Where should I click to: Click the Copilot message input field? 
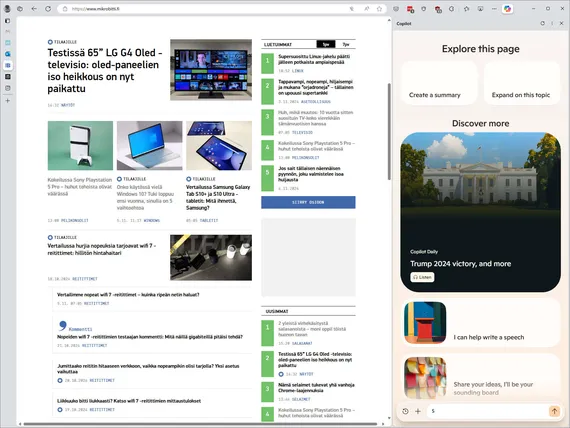[487, 411]
